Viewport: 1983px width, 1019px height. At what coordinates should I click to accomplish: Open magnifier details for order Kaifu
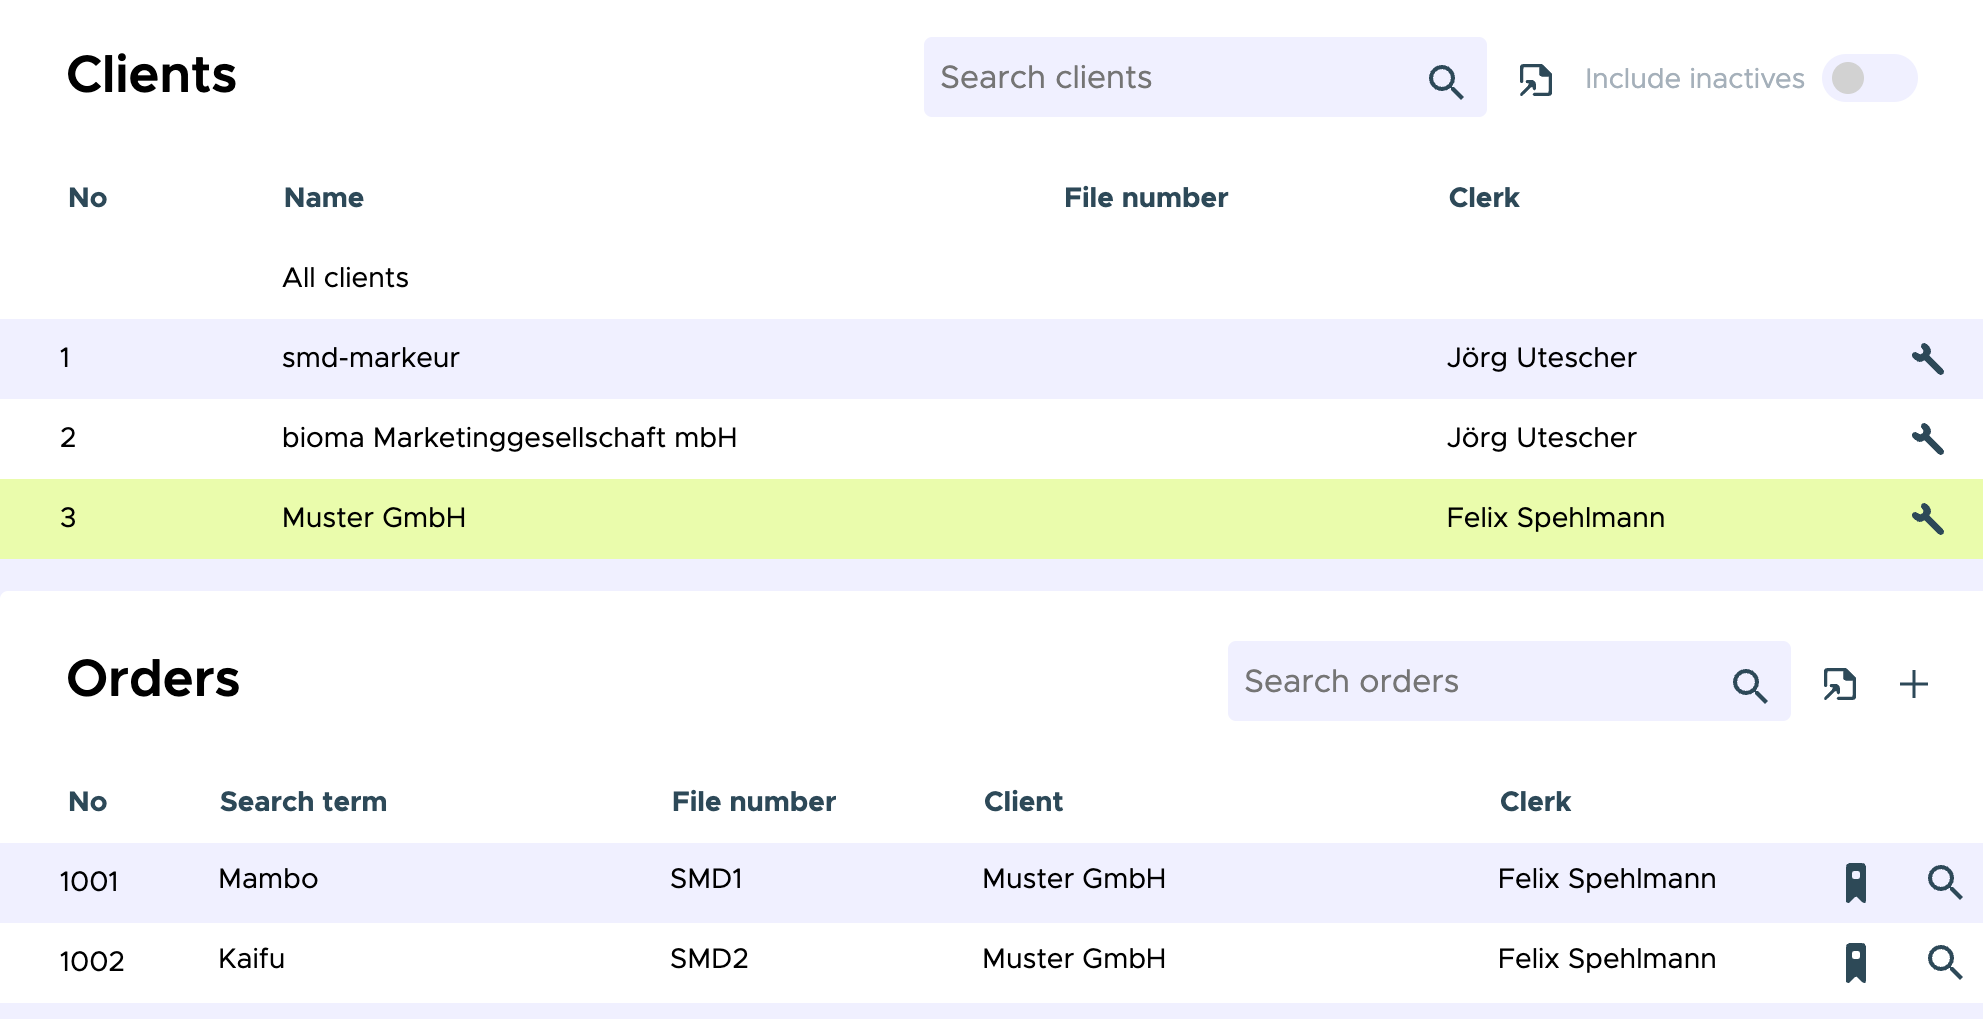(x=1944, y=962)
